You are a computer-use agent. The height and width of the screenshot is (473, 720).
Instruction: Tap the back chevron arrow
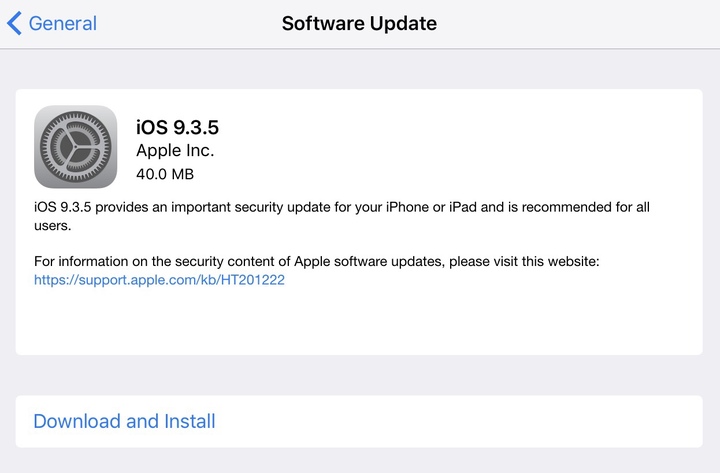point(14,23)
